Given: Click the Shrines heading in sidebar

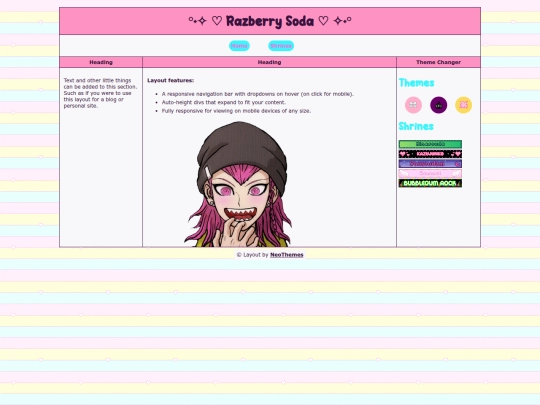Looking at the screenshot, I should point(416,126).
